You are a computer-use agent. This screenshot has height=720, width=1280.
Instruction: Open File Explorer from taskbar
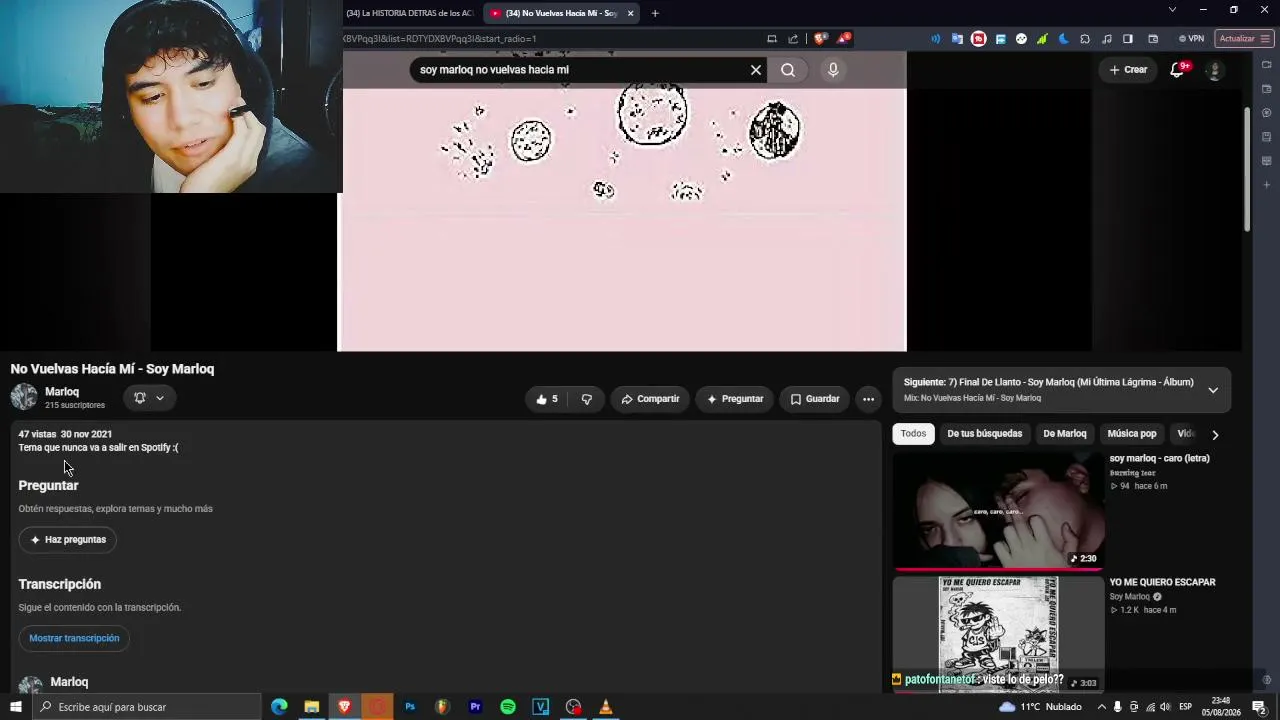point(312,707)
